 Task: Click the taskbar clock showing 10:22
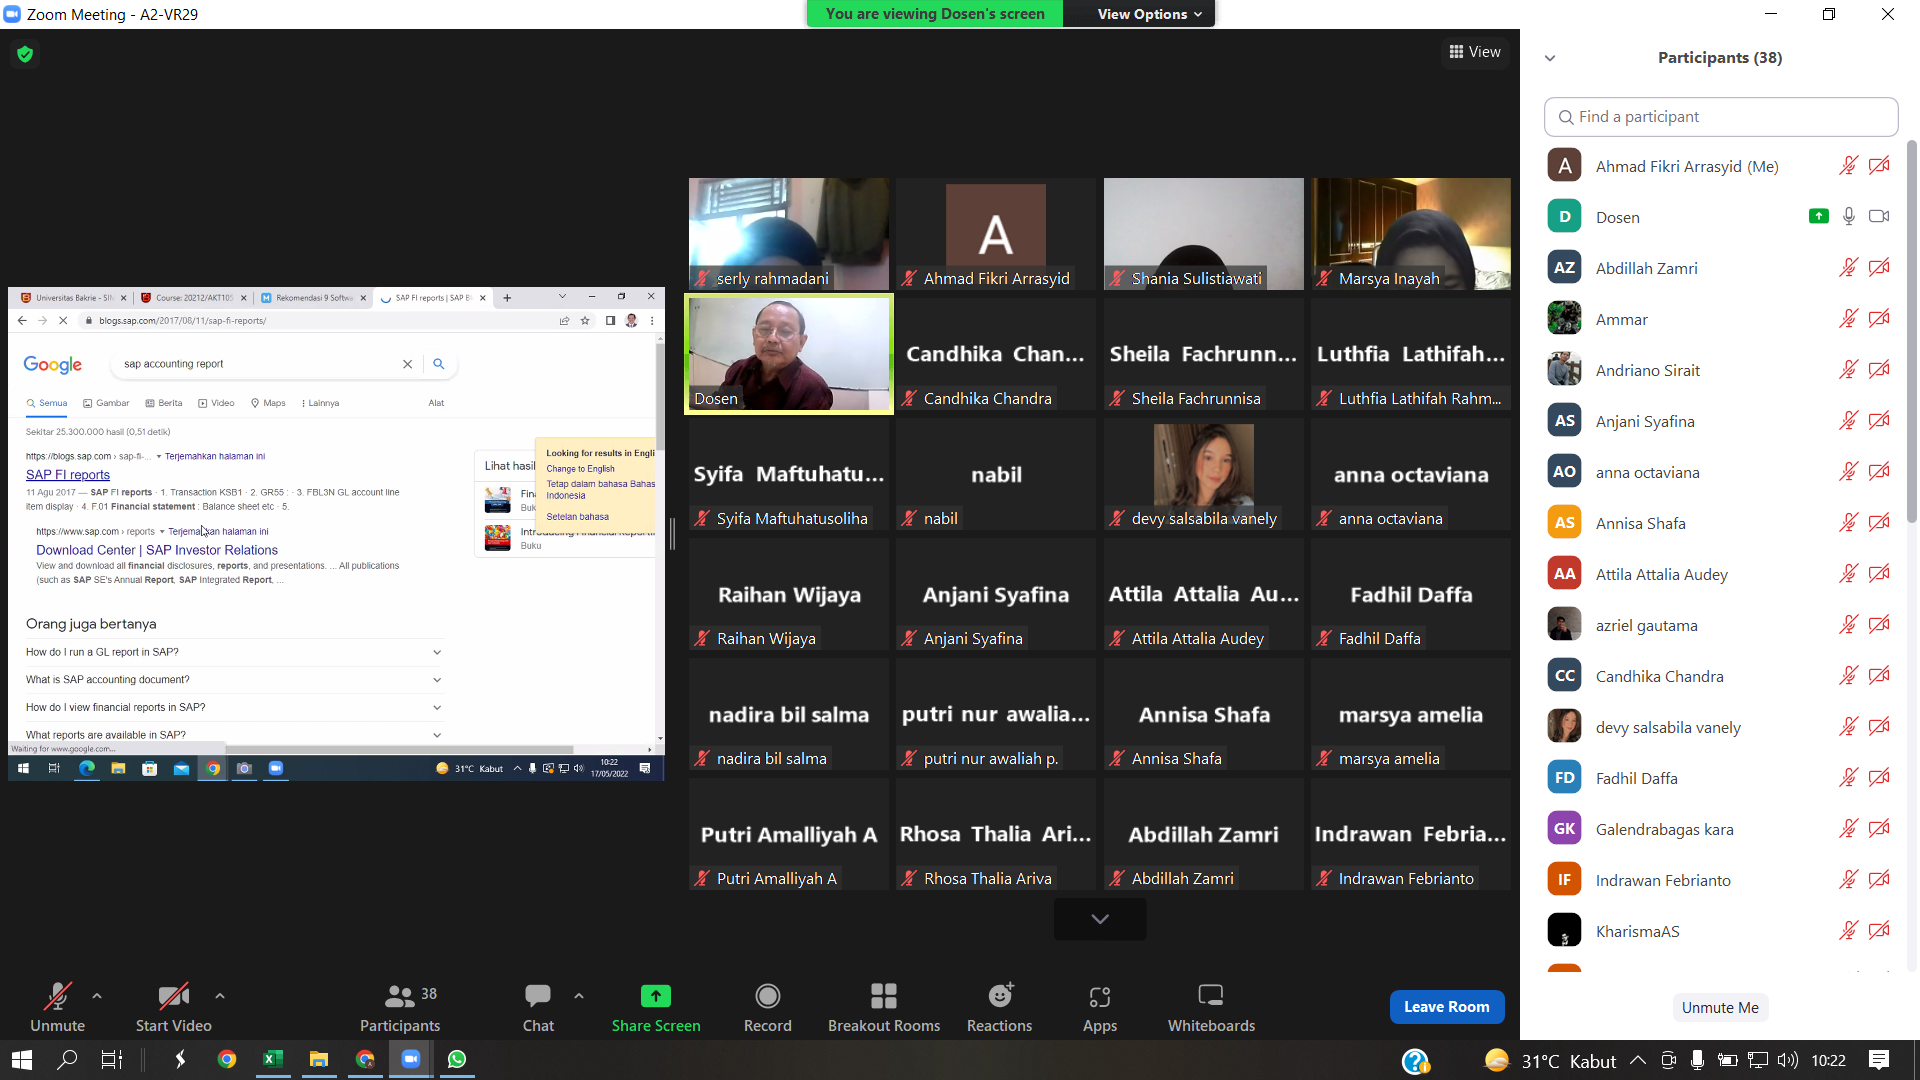pyautogui.click(x=1829, y=1060)
